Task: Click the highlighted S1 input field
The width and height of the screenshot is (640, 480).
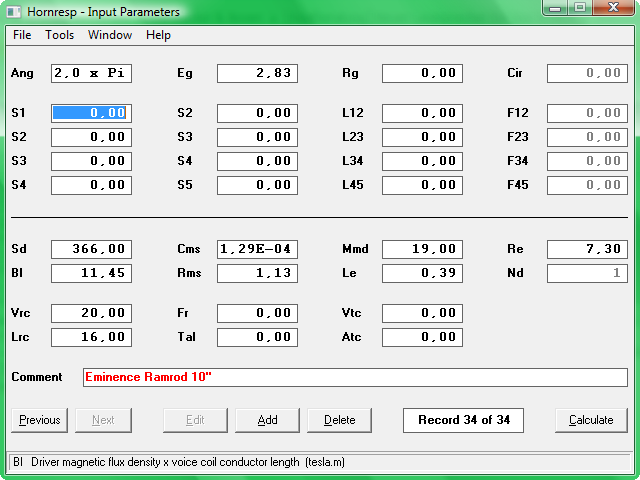Action: (91, 113)
